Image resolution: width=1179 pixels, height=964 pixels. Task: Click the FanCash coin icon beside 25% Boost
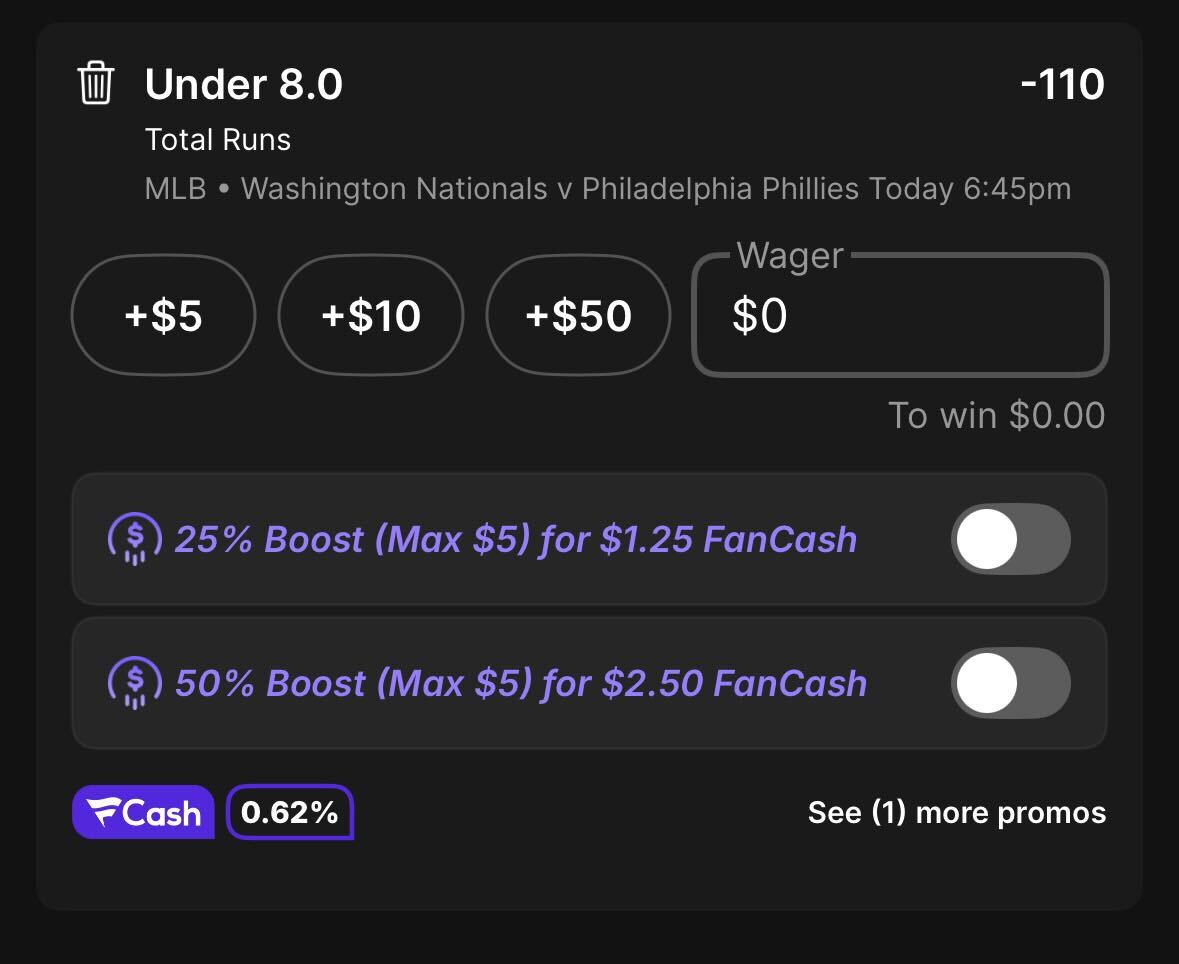135,538
